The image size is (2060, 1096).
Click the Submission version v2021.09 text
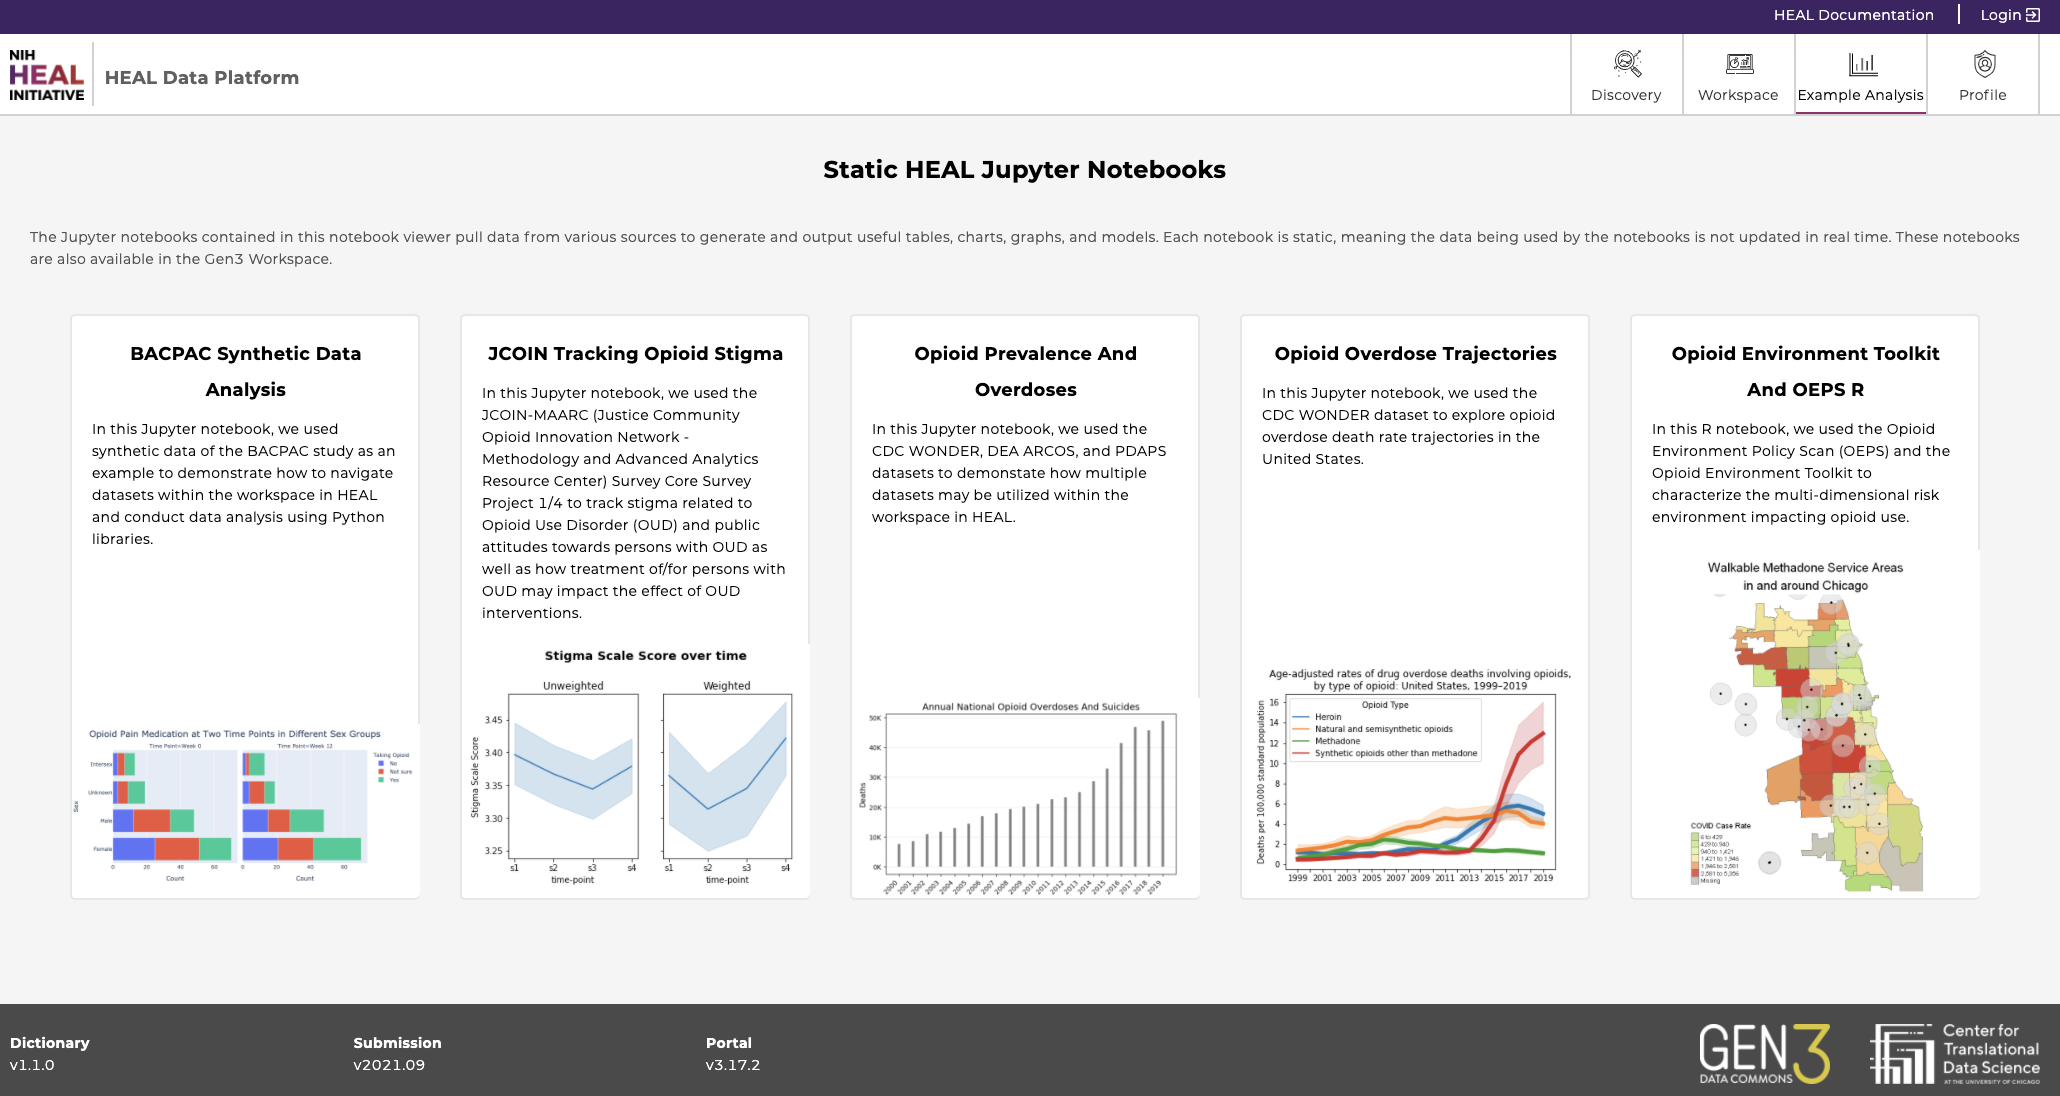[x=389, y=1065]
